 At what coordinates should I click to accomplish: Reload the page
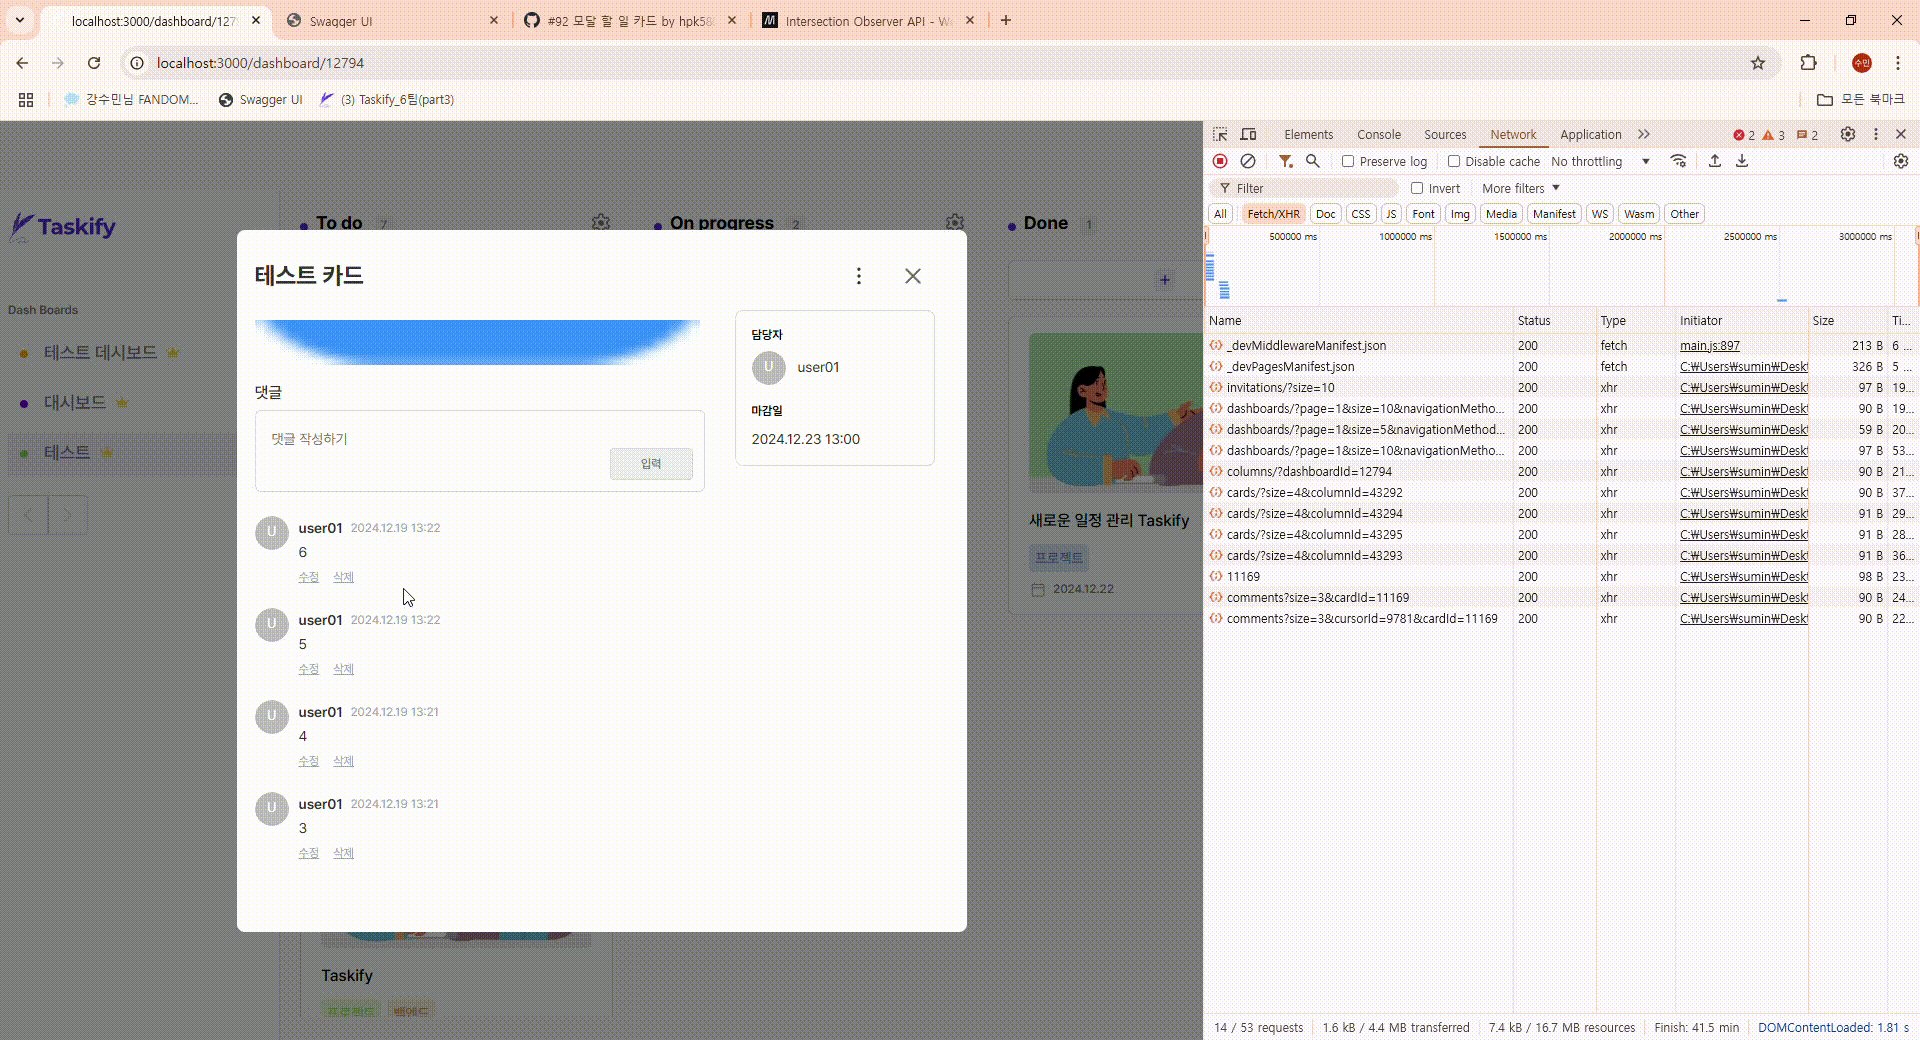[x=94, y=63]
